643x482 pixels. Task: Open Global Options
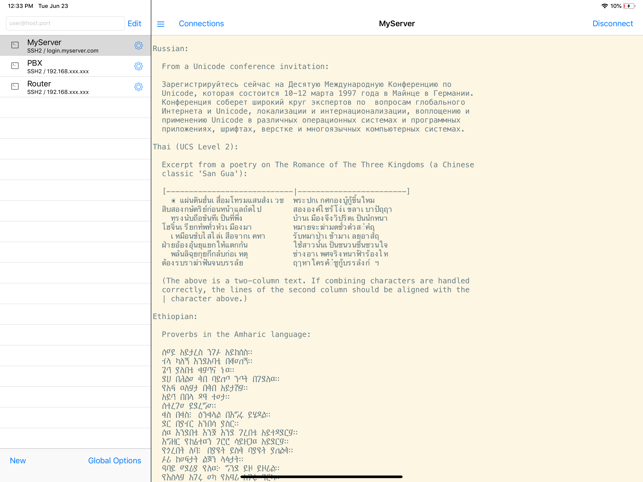click(114, 461)
